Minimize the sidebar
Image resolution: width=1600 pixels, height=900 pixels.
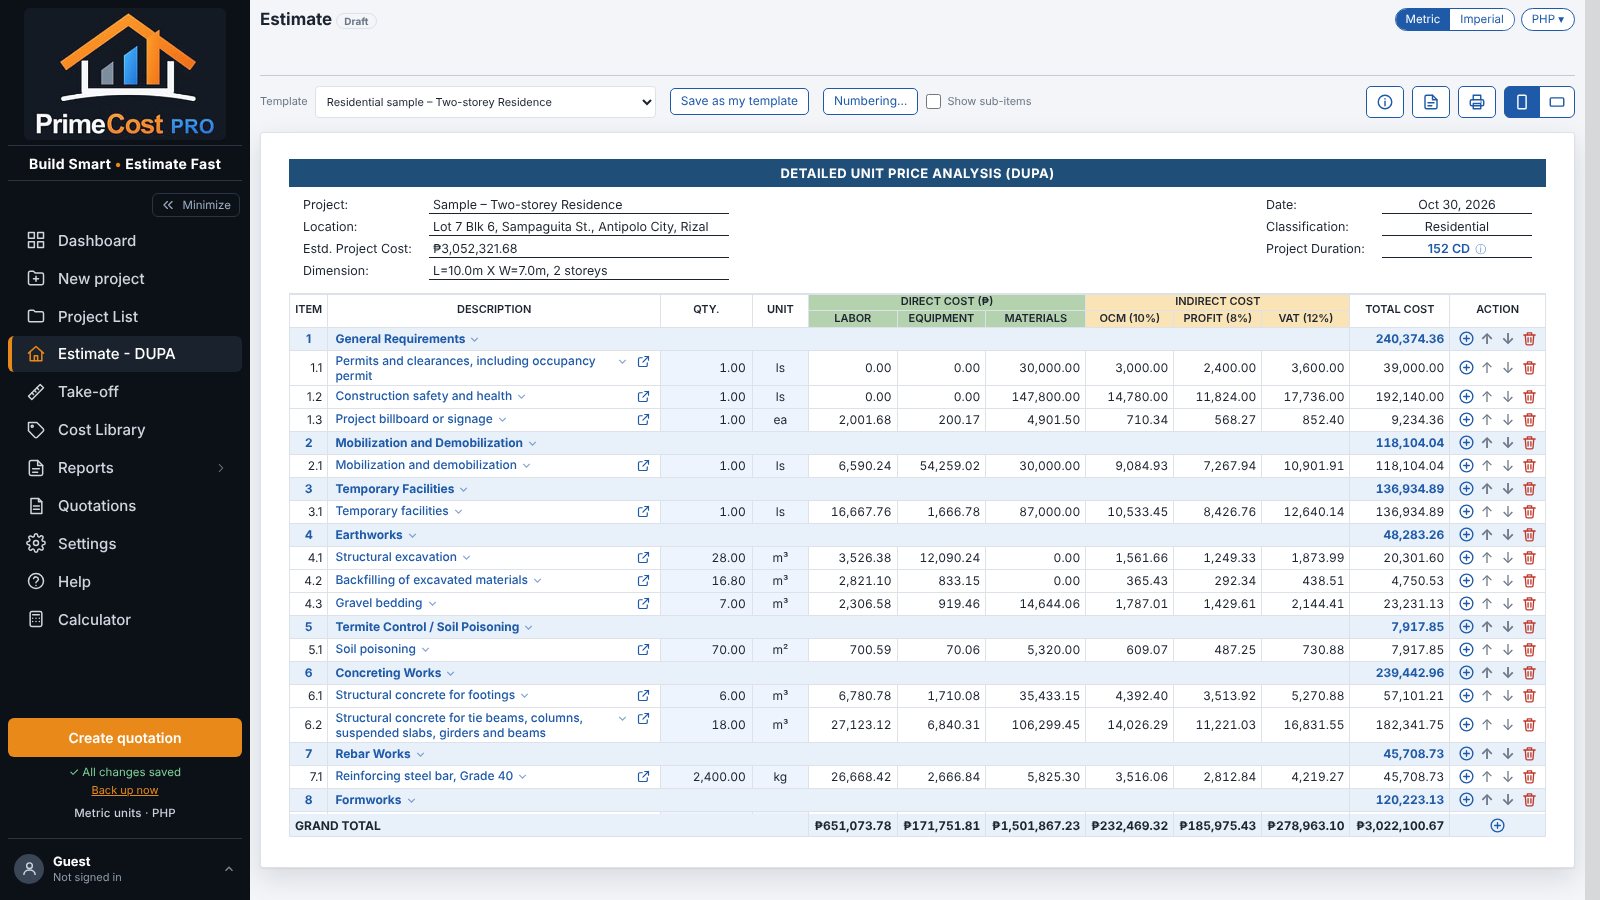click(196, 205)
